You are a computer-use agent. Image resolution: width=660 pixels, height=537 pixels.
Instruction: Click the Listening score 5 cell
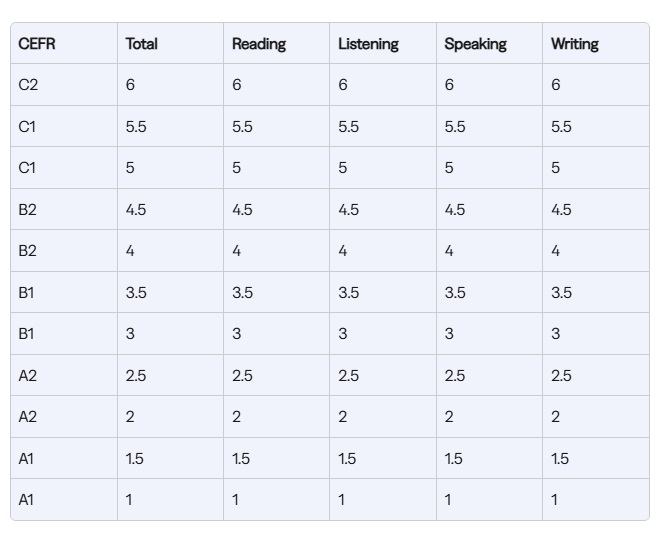(x=343, y=168)
